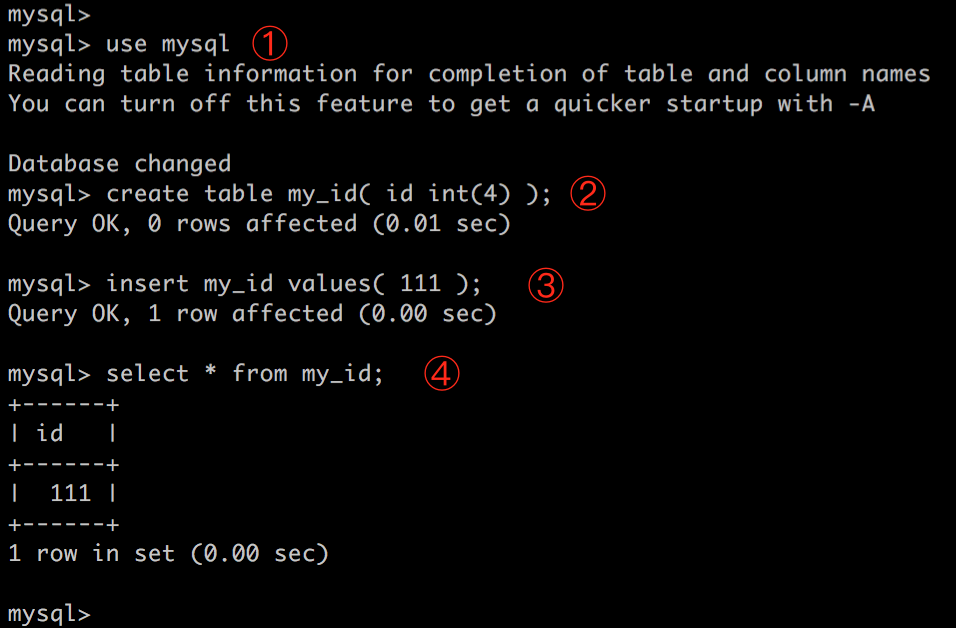
Task: Click the "insert my_id values" command line
Action: [293, 284]
